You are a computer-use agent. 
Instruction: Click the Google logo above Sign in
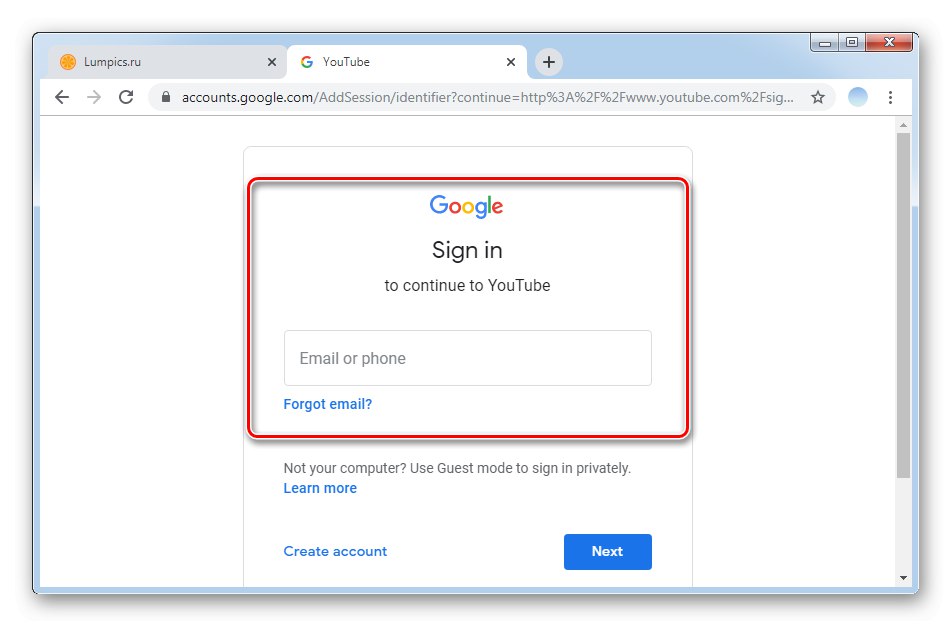(x=466, y=206)
